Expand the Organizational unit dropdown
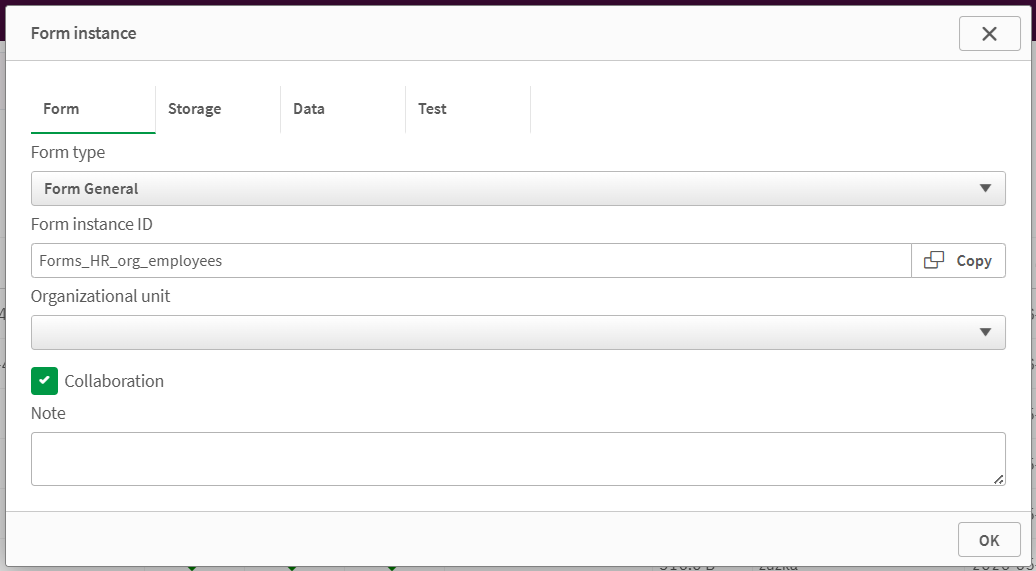This screenshot has width=1036, height=571. tap(518, 332)
